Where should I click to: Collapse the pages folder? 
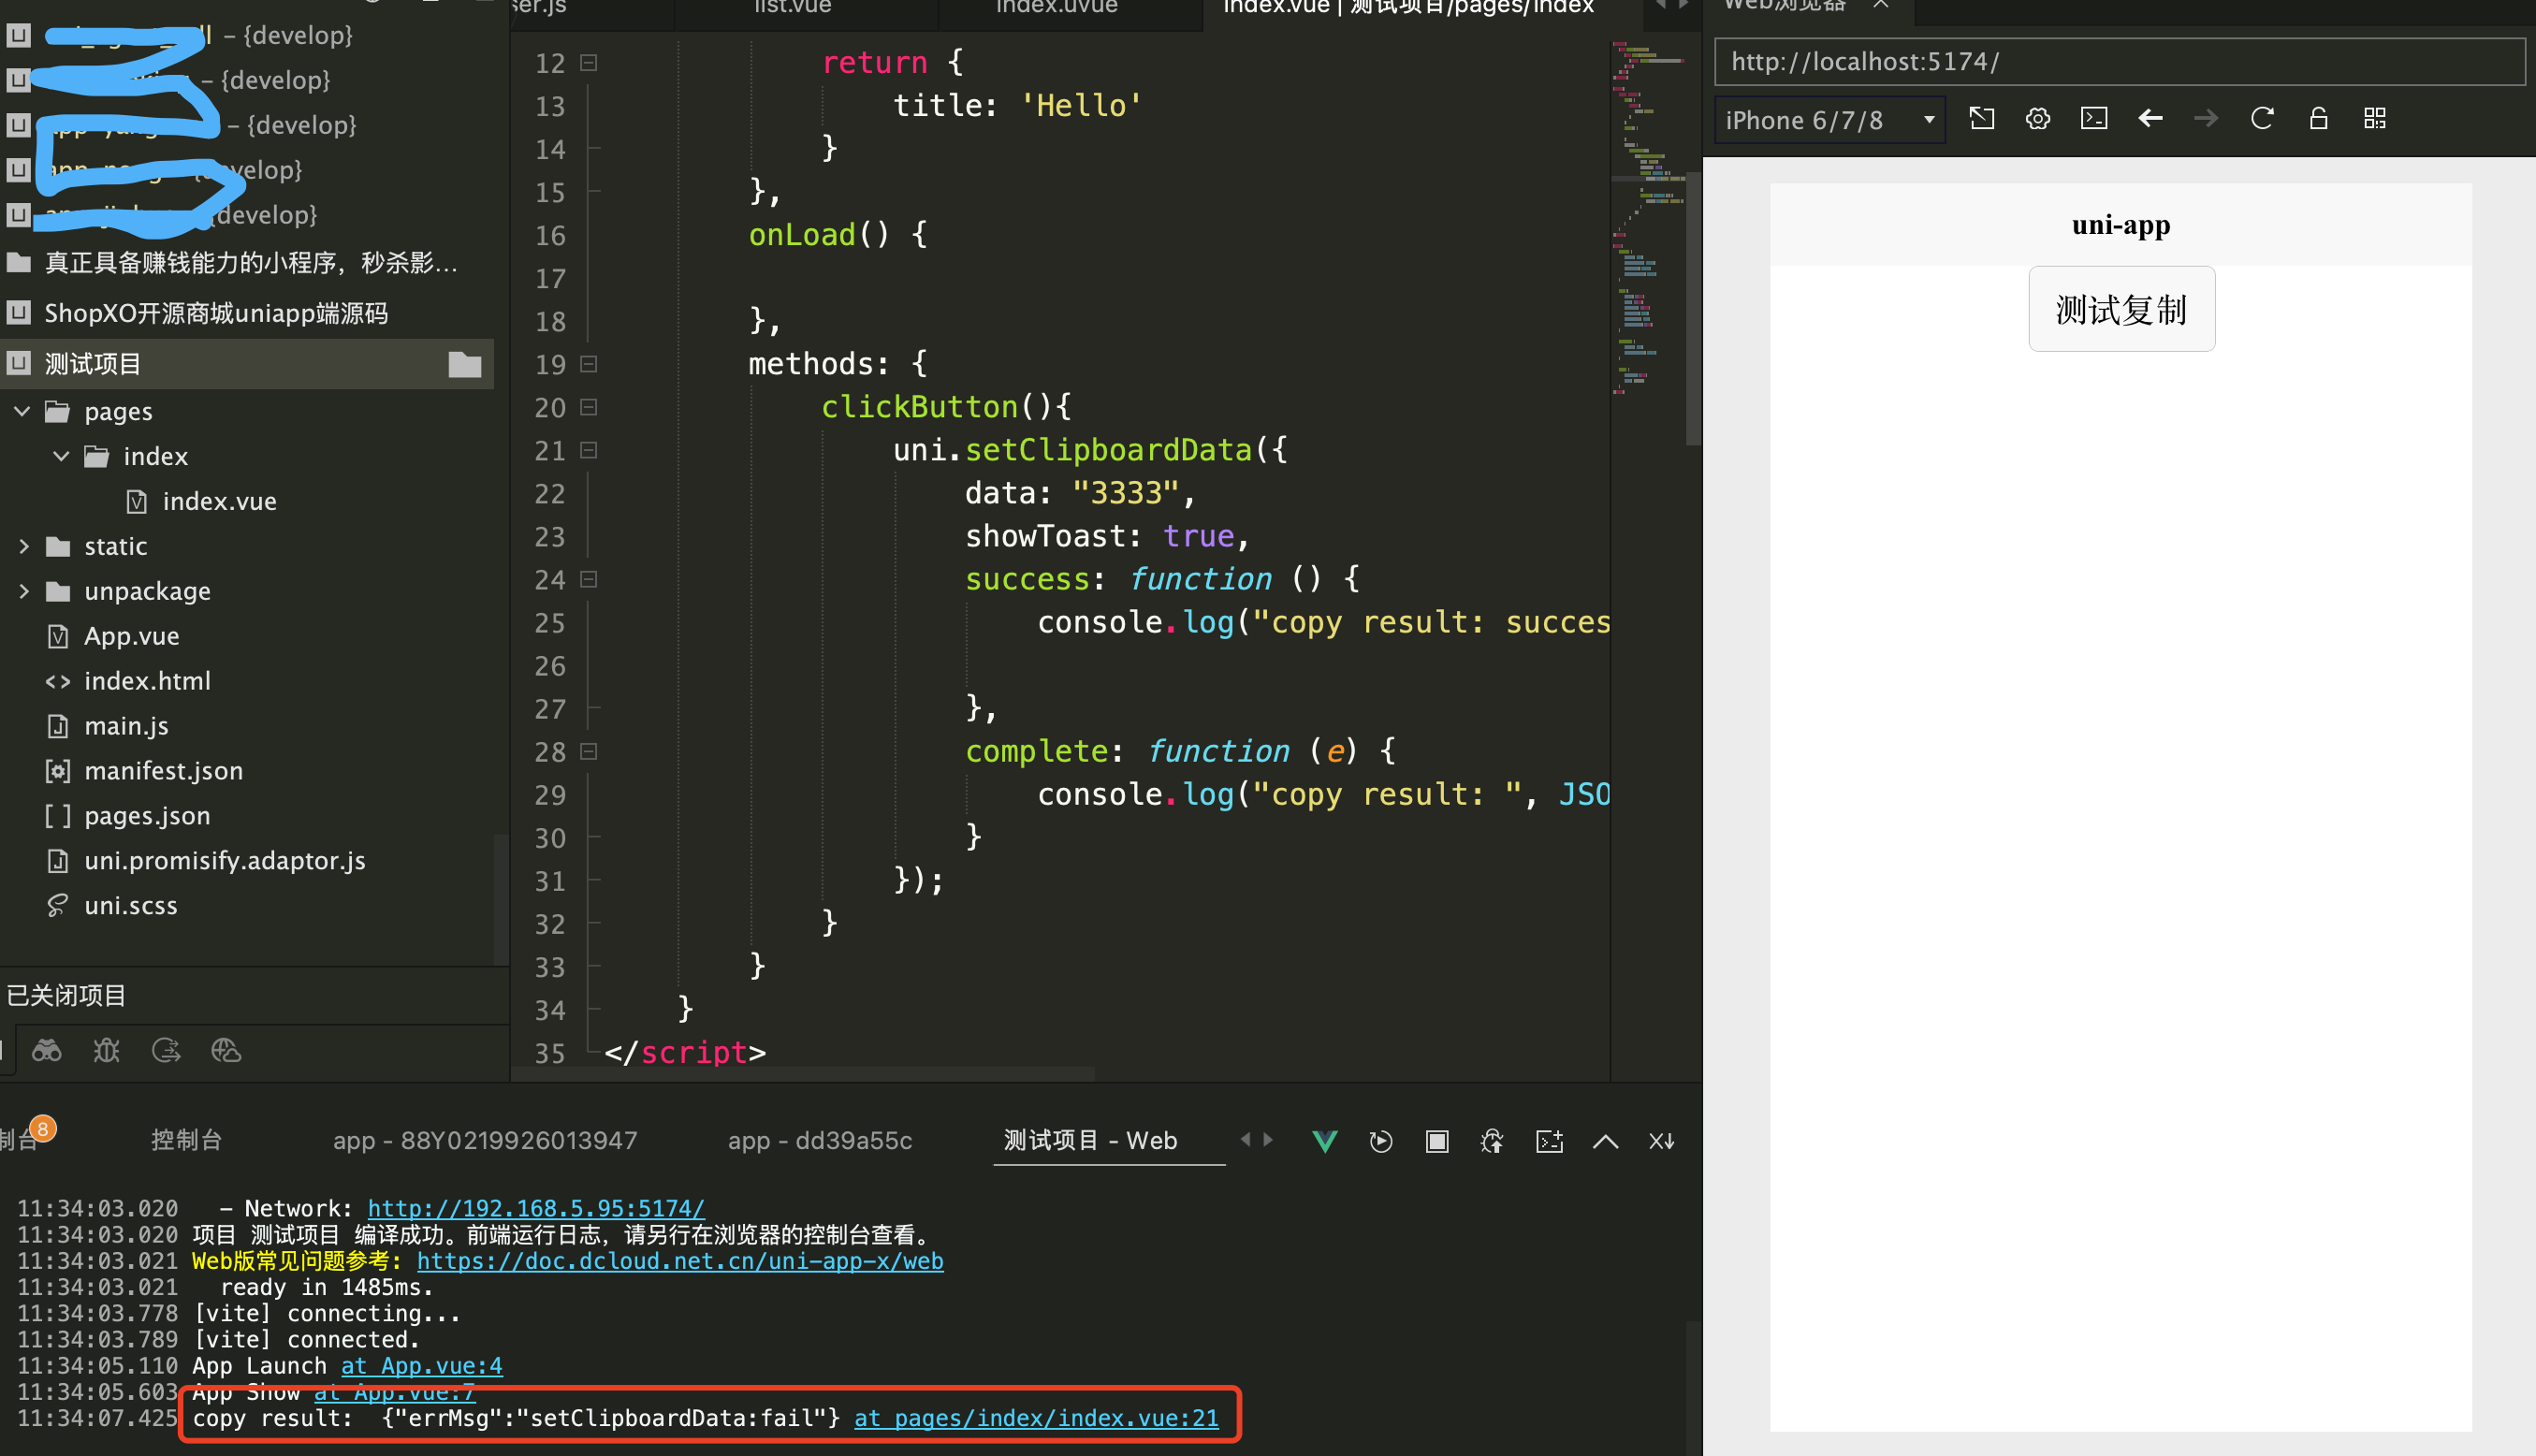click(22, 411)
